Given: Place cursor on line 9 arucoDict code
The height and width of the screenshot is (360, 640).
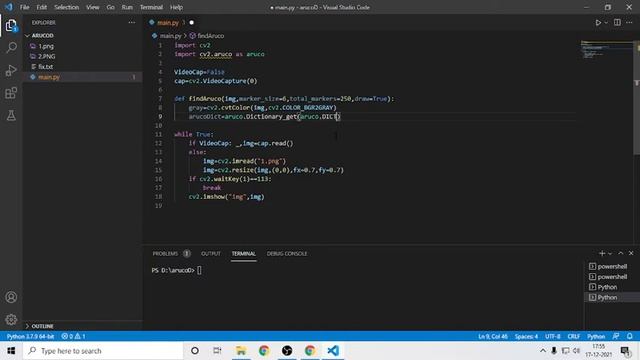Looking at the screenshot, I should pos(264,117).
